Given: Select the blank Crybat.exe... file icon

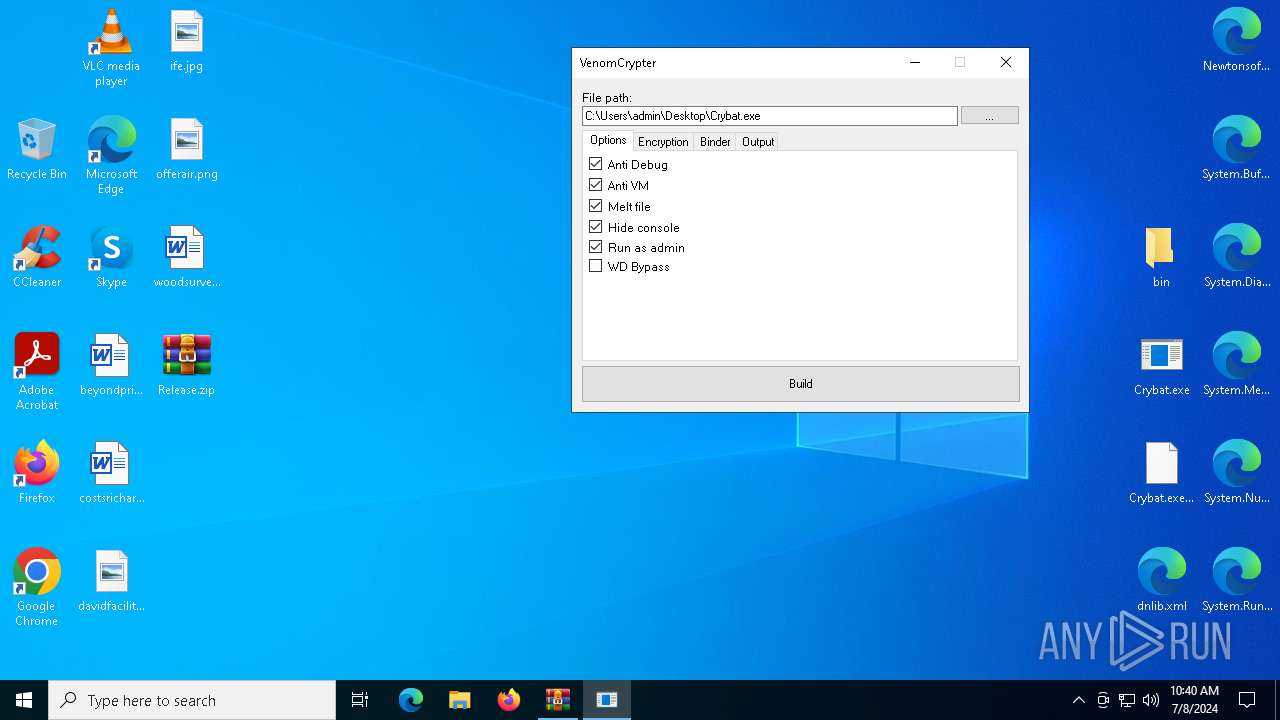Looking at the screenshot, I should pyautogui.click(x=1161, y=472).
